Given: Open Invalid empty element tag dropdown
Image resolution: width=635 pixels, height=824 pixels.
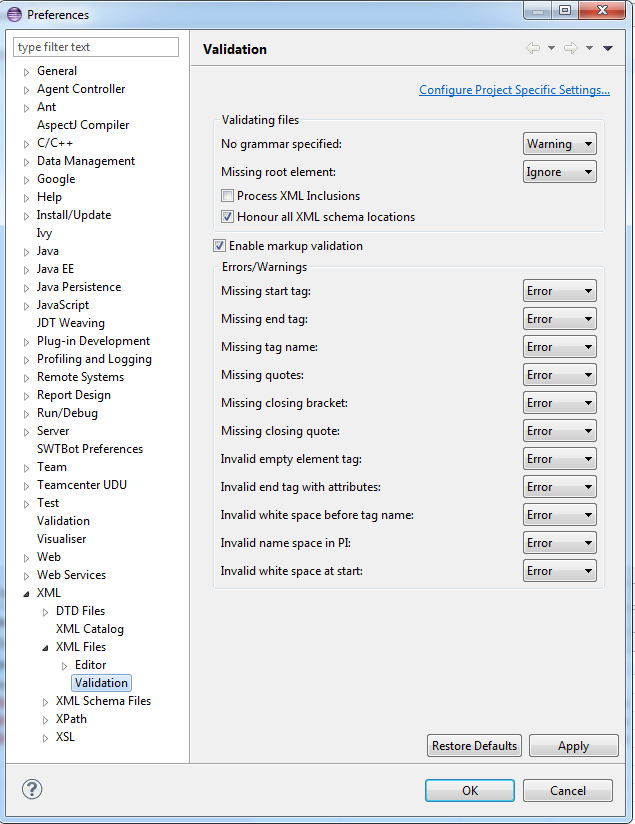Looking at the screenshot, I should (x=559, y=459).
